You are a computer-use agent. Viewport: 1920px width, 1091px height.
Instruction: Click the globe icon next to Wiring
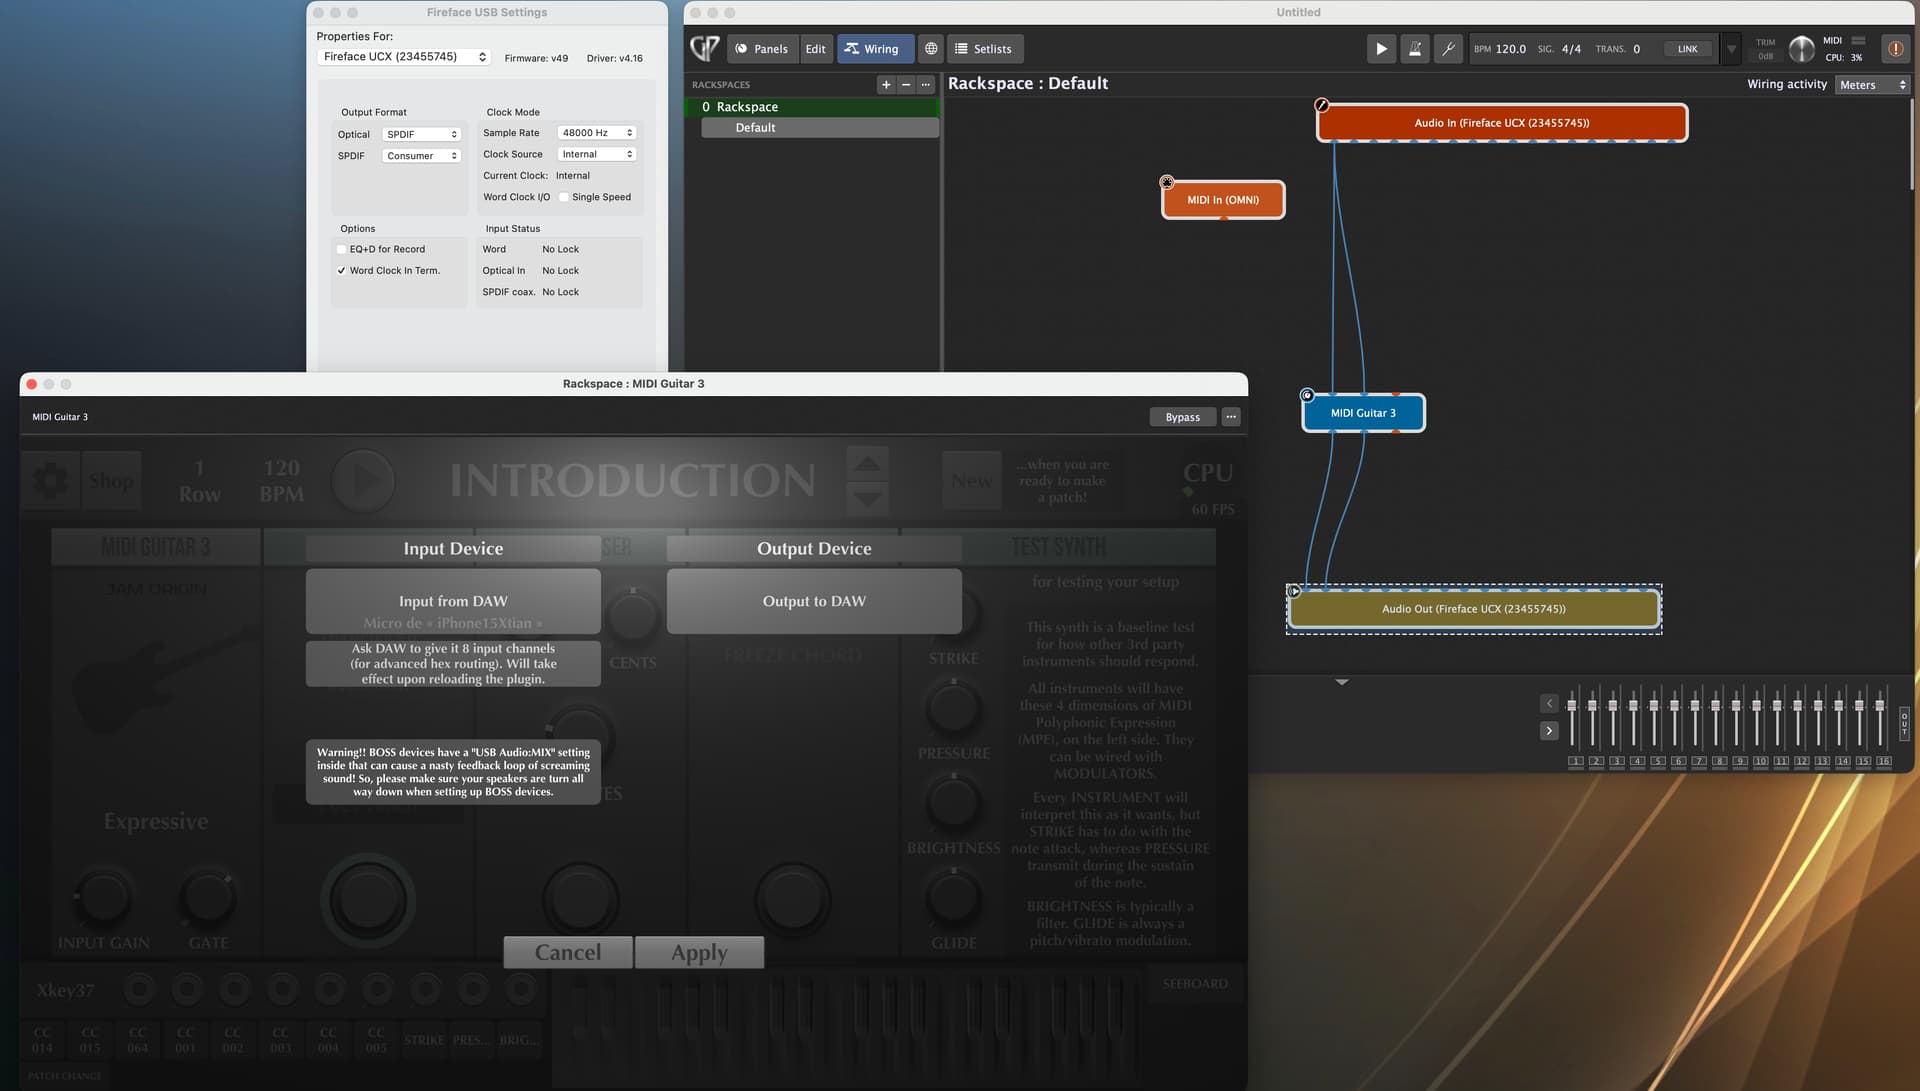(x=930, y=48)
